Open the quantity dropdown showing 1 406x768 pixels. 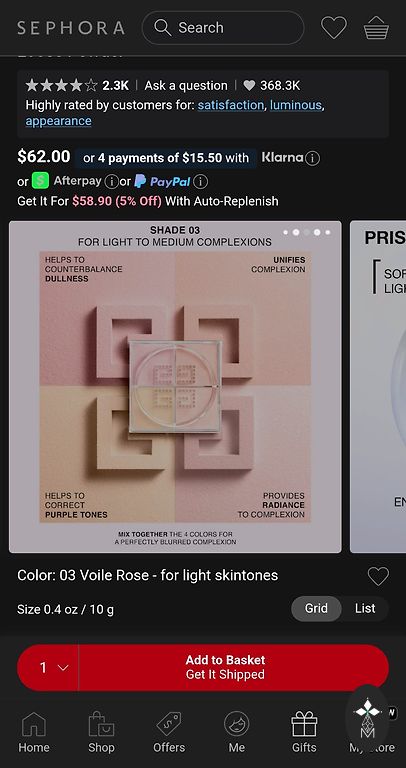(x=48, y=668)
